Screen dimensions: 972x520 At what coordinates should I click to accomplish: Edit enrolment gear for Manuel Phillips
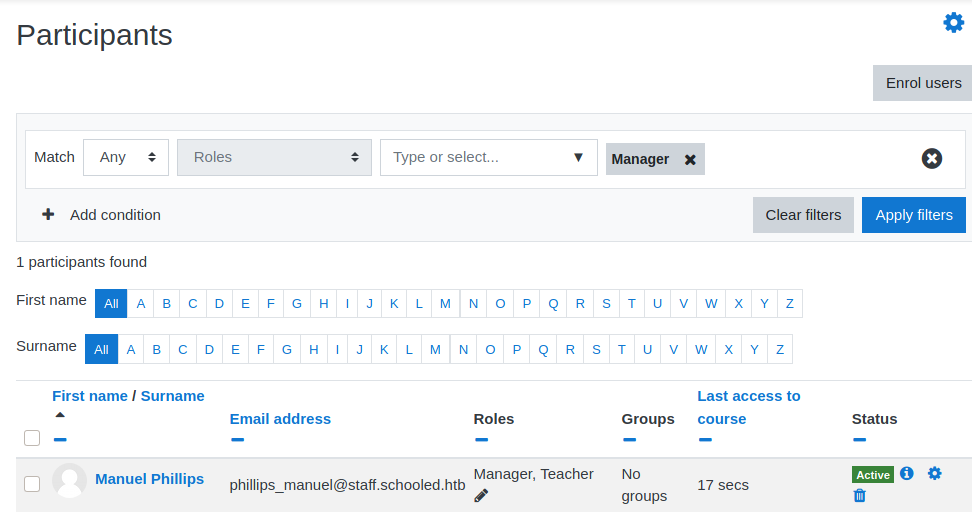tap(935, 473)
